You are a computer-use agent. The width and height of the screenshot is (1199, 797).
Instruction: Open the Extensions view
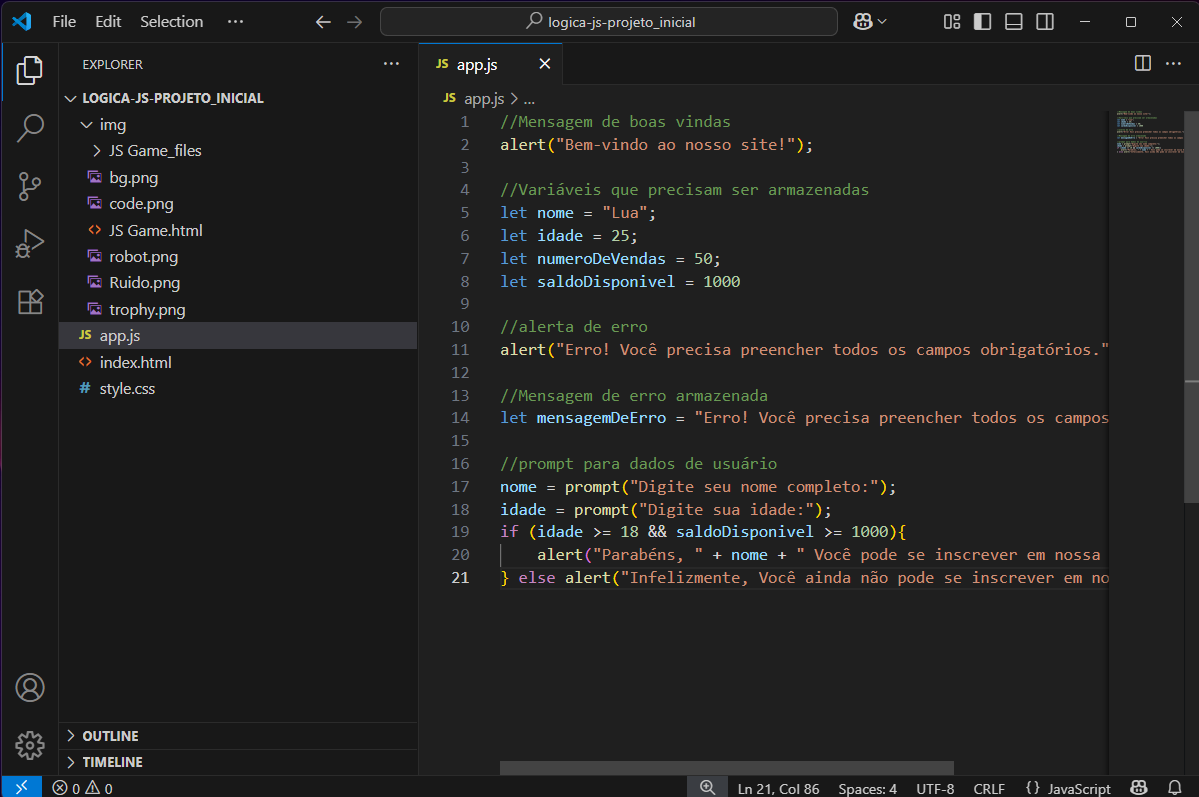tap(29, 302)
